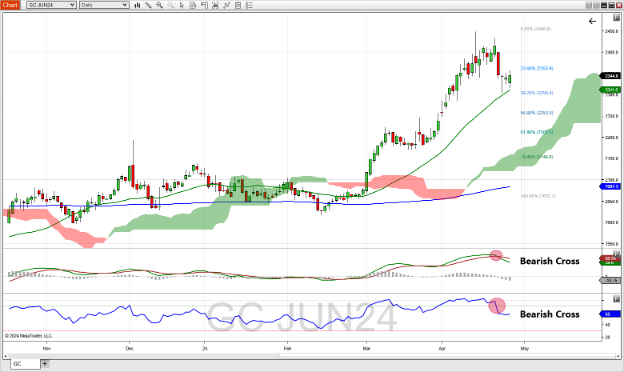Select the 76.40% Fibonacci level label
Screen dimensions: 624x372
click(x=537, y=157)
